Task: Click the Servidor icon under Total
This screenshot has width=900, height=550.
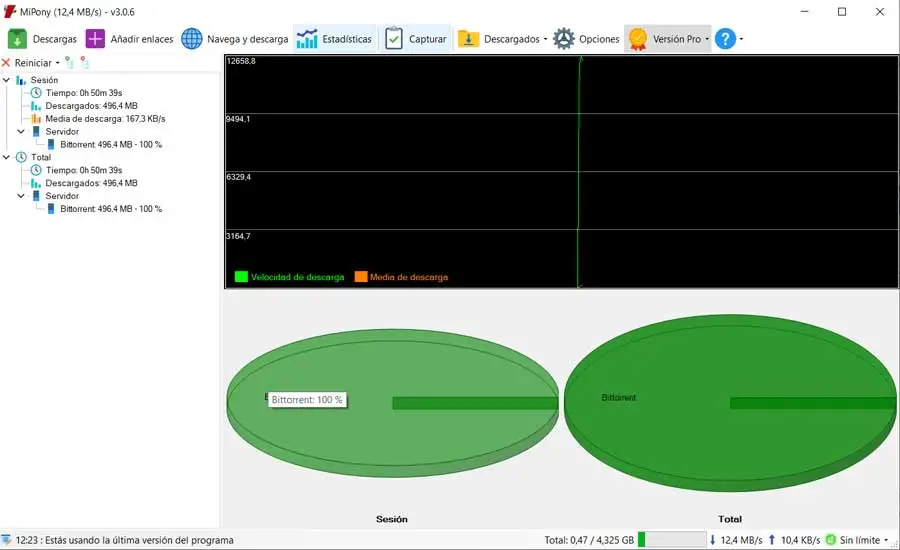Action: [x=36, y=196]
